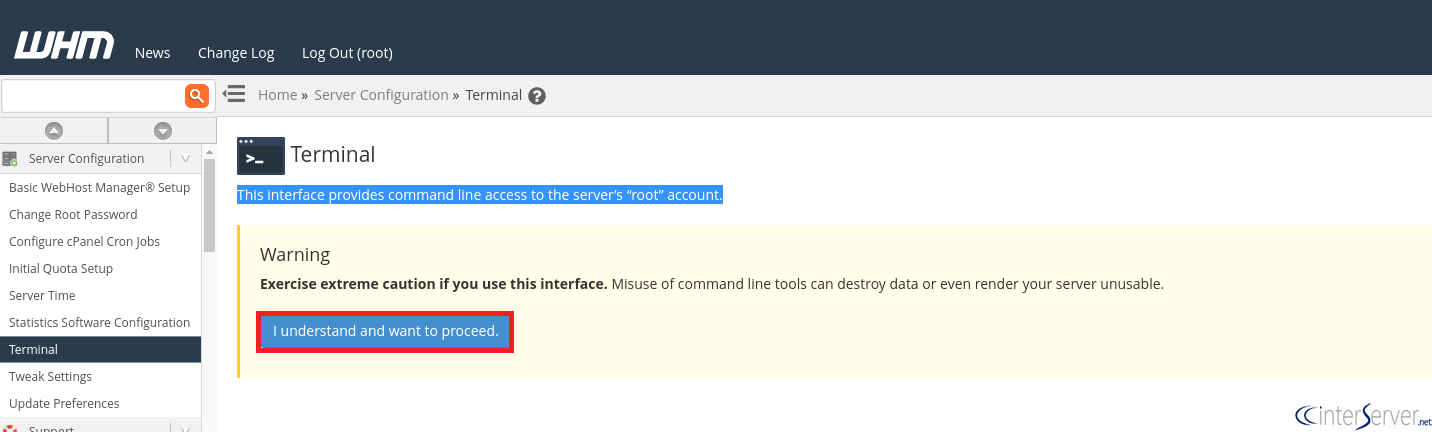Click the Terminal page title icon
The width and height of the screenshot is (1432, 432).
coord(261,156)
